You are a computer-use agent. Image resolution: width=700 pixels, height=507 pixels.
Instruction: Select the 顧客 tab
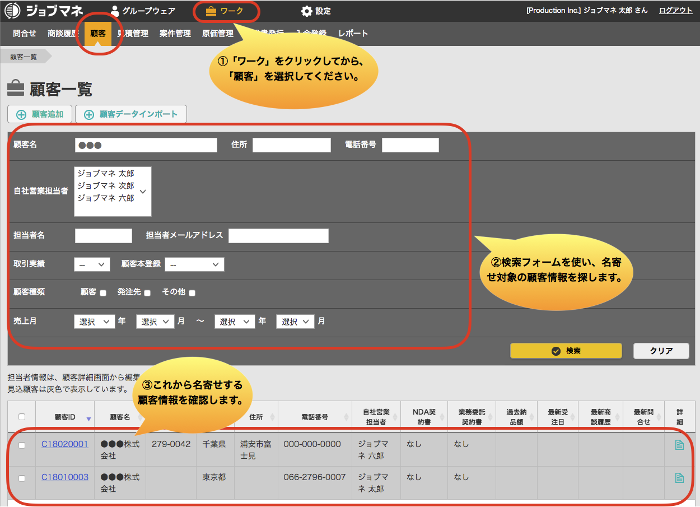[x=98, y=33]
